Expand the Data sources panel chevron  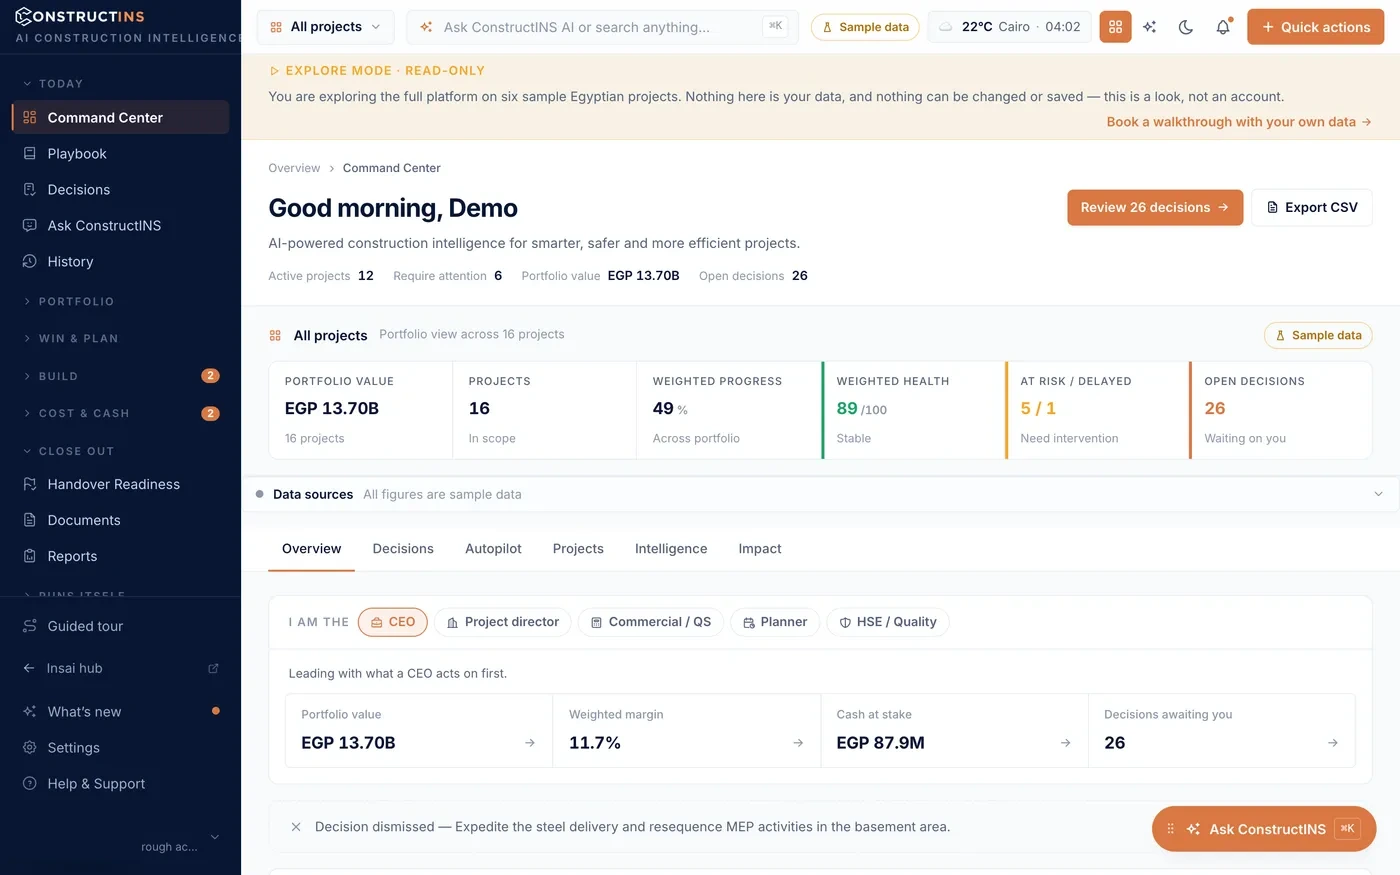[1378, 494]
